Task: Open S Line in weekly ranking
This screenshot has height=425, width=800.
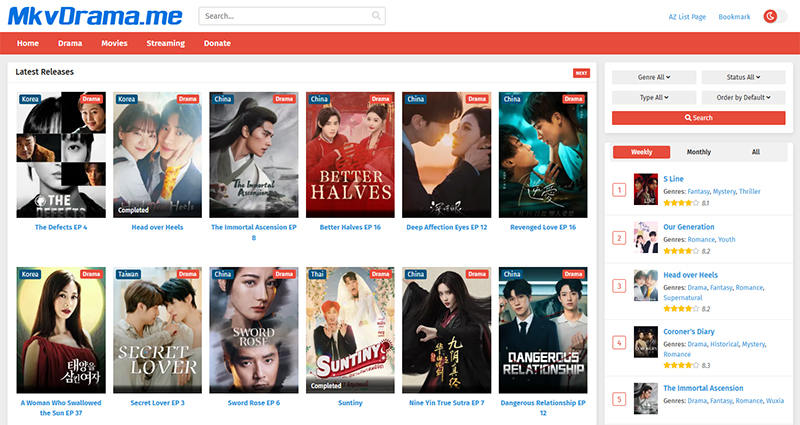Action: (x=673, y=179)
